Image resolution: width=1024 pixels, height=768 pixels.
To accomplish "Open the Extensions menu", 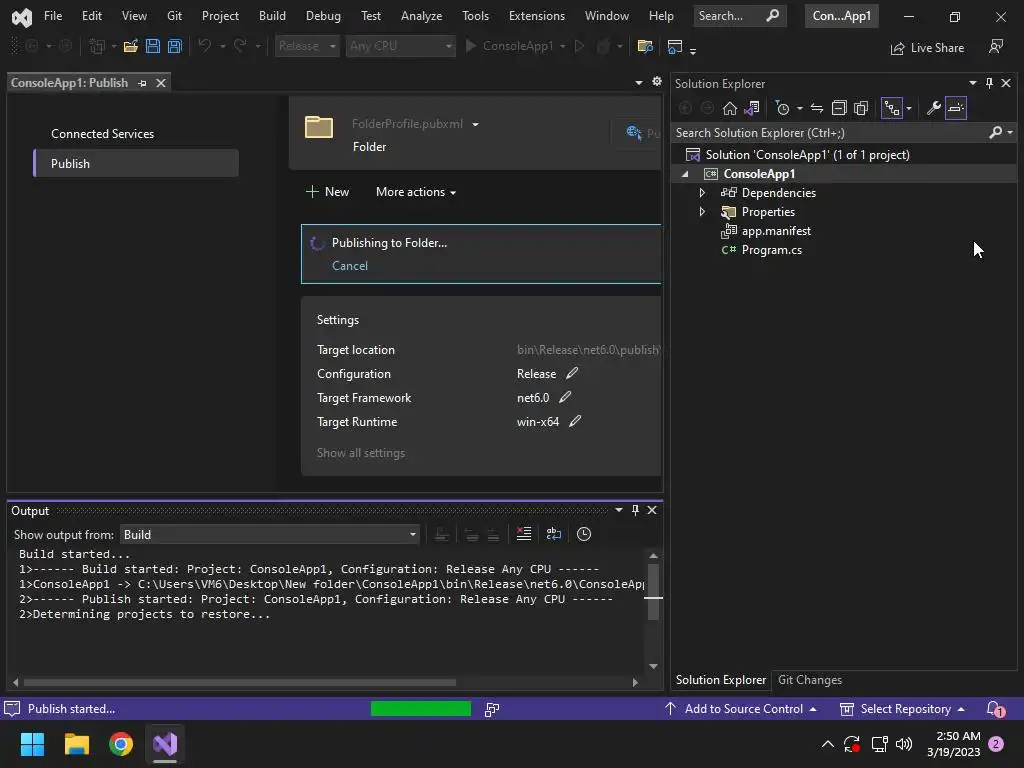I will tap(537, 16).
